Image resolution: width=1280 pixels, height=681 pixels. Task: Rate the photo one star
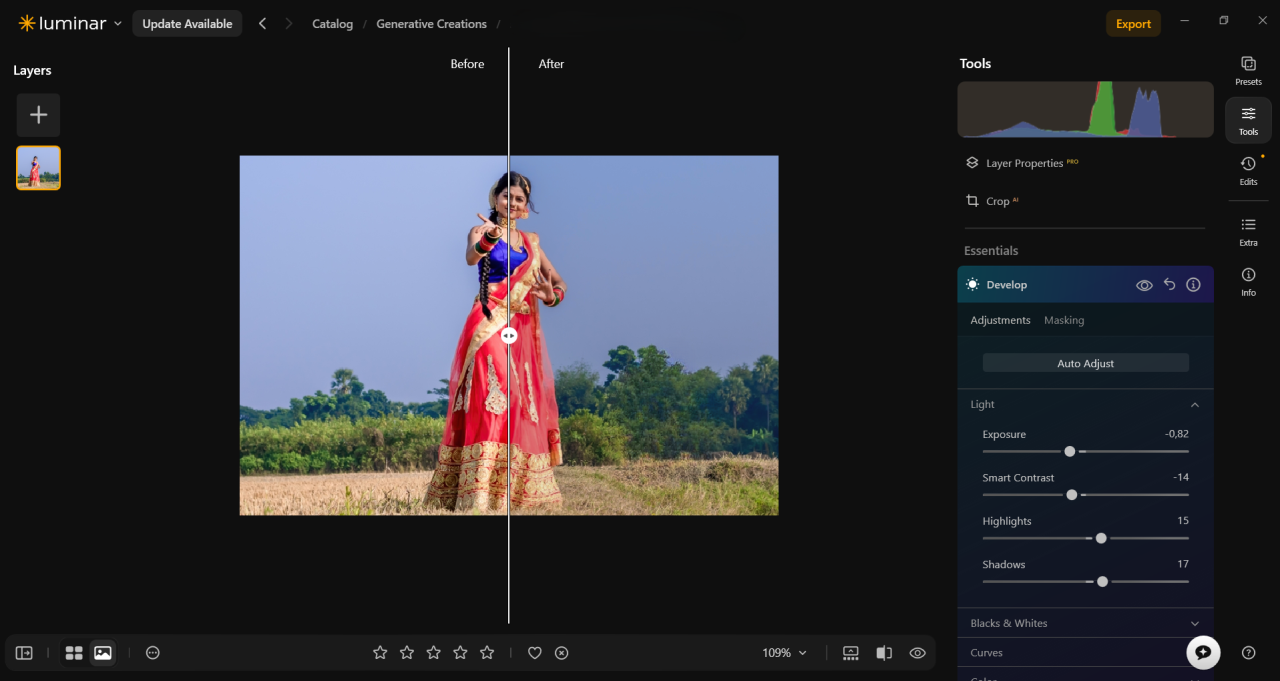tap(380, 653)
